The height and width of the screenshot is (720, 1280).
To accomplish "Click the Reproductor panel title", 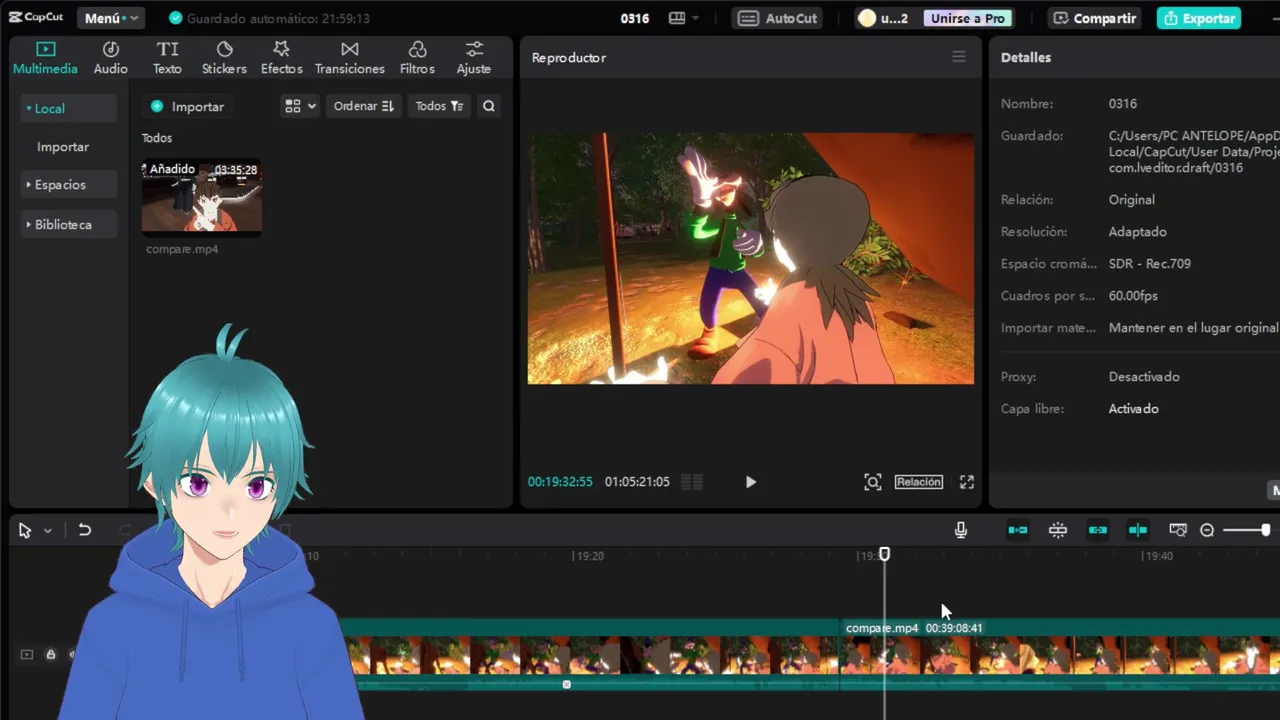I will click(x=569, y=57).
